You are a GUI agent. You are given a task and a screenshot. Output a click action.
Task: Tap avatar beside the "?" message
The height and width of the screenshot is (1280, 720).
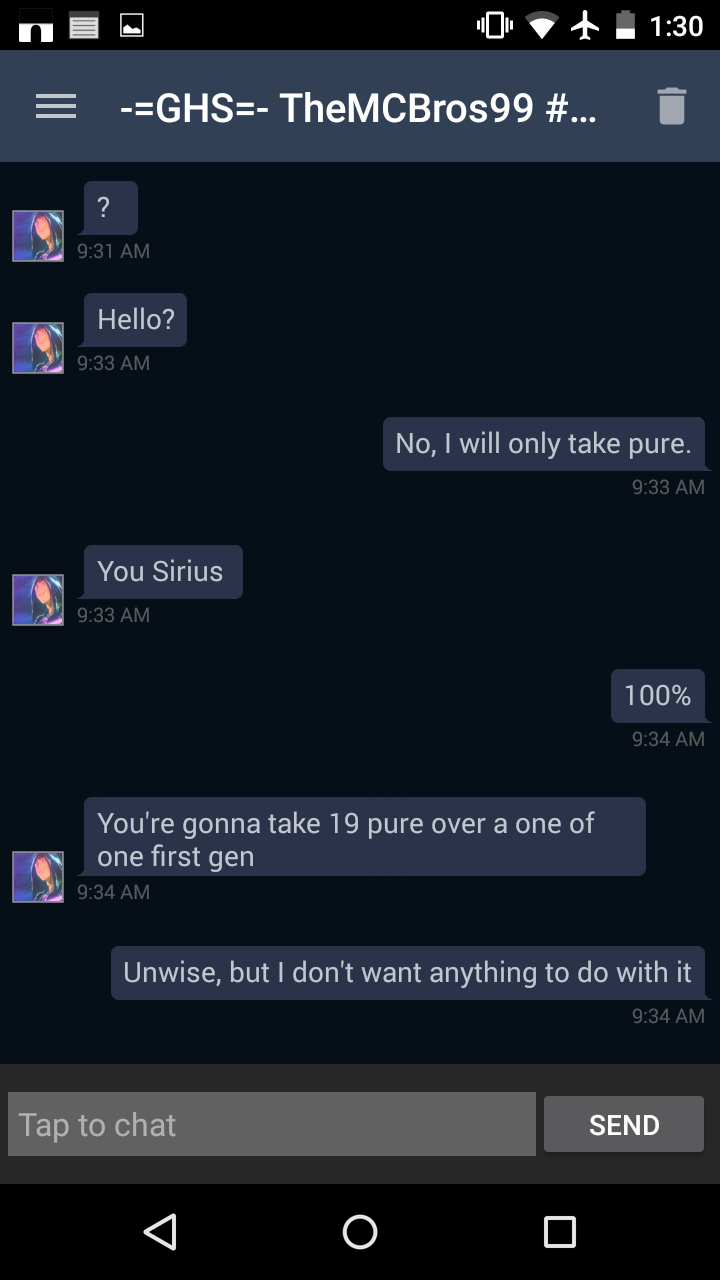pyautogui.click(x=38, y=236)
